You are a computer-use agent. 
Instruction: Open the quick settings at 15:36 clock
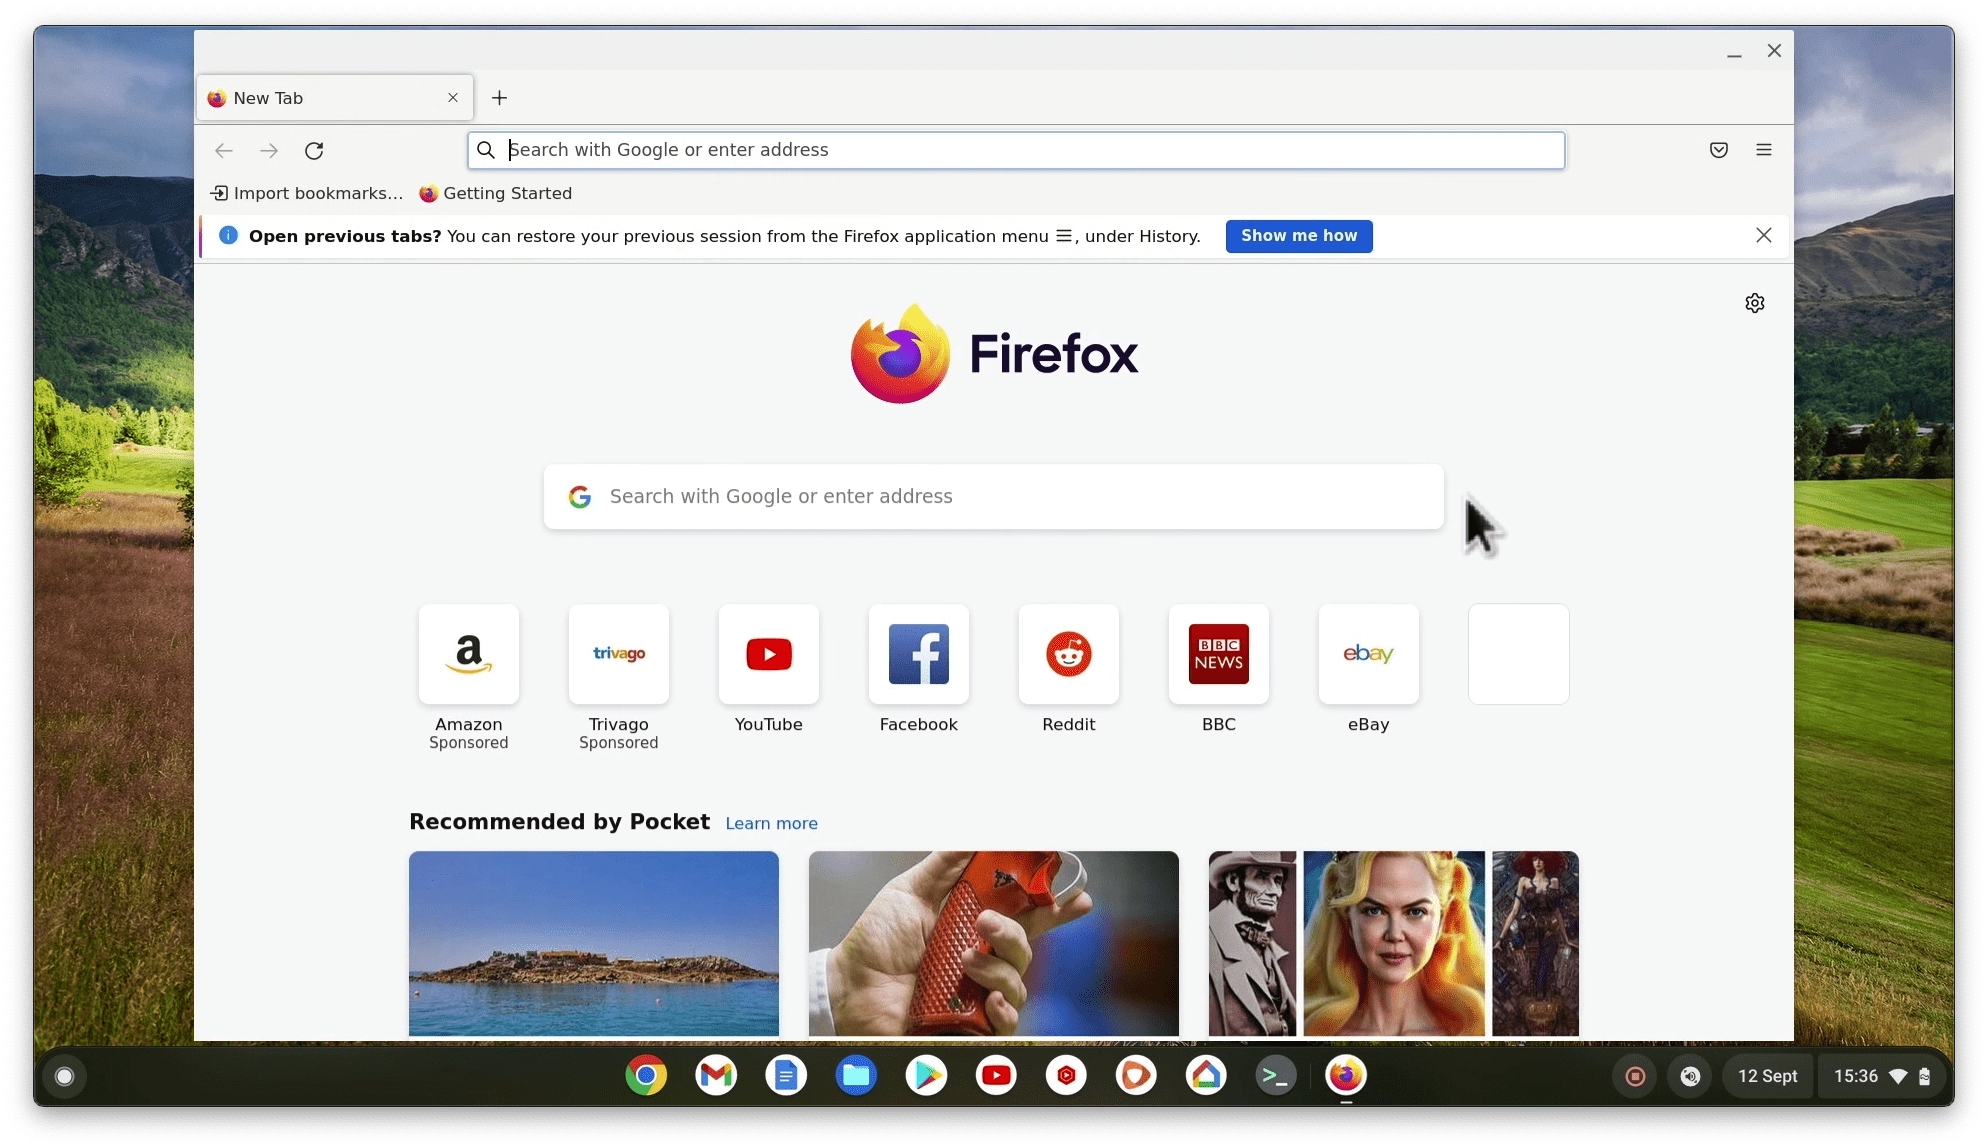(1880, 1076)
